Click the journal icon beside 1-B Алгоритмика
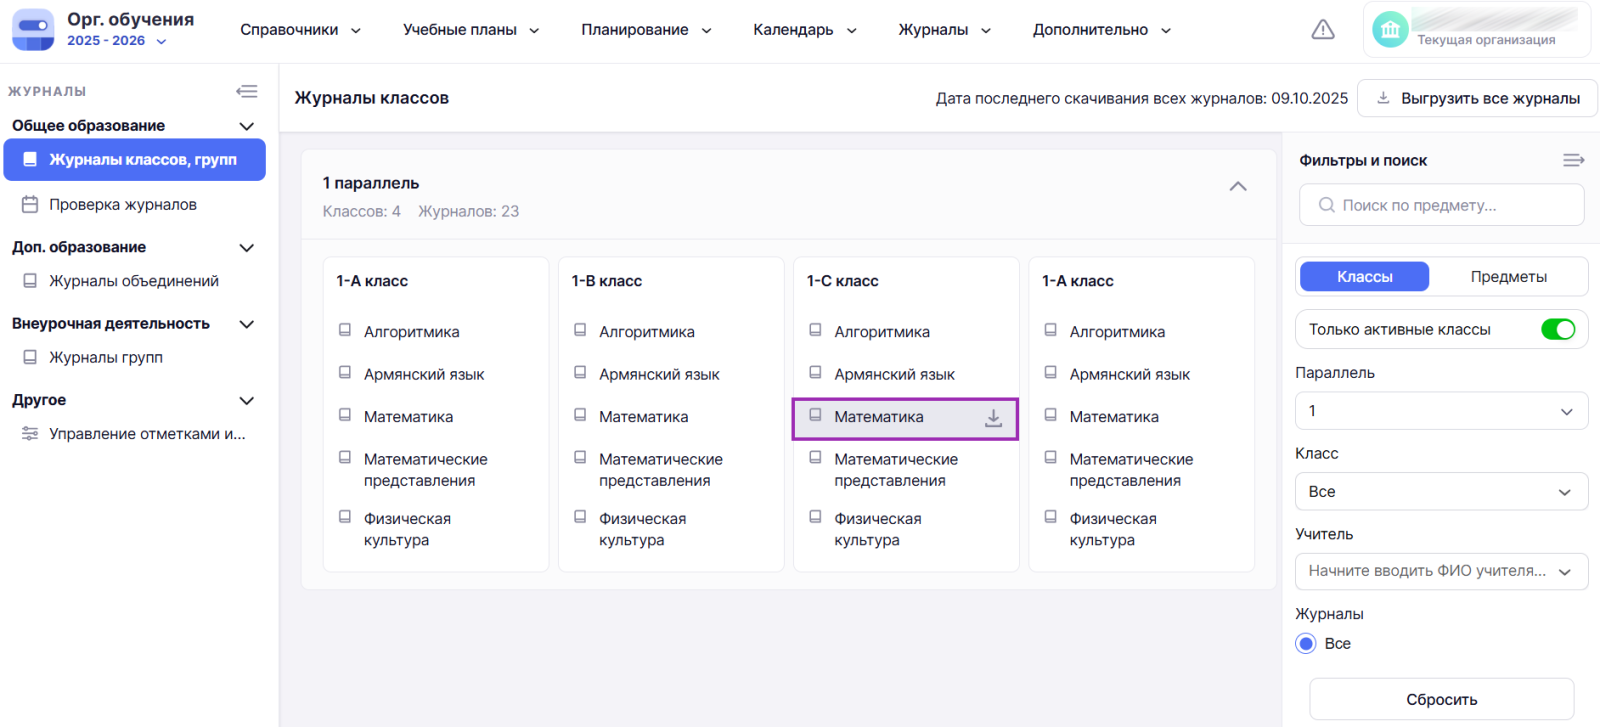The image size is (1600, 727). (x=580, y=330)
